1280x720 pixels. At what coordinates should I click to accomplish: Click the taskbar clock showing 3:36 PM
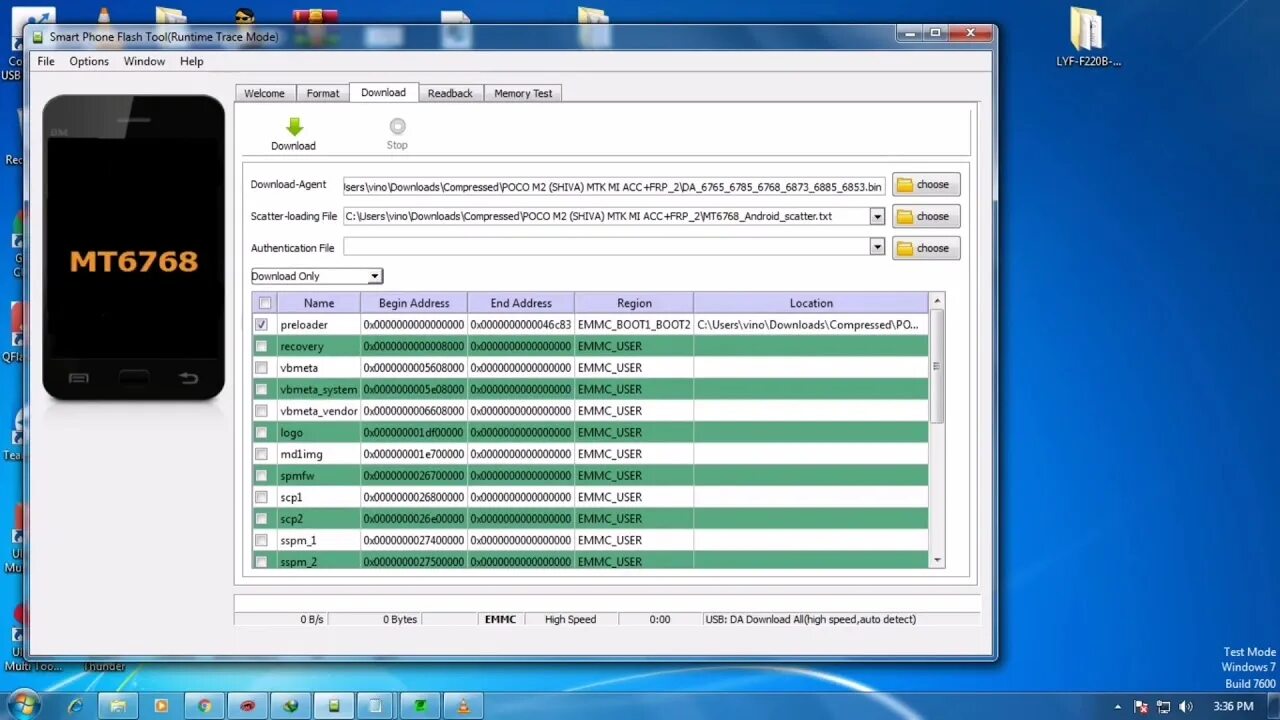1233,706
